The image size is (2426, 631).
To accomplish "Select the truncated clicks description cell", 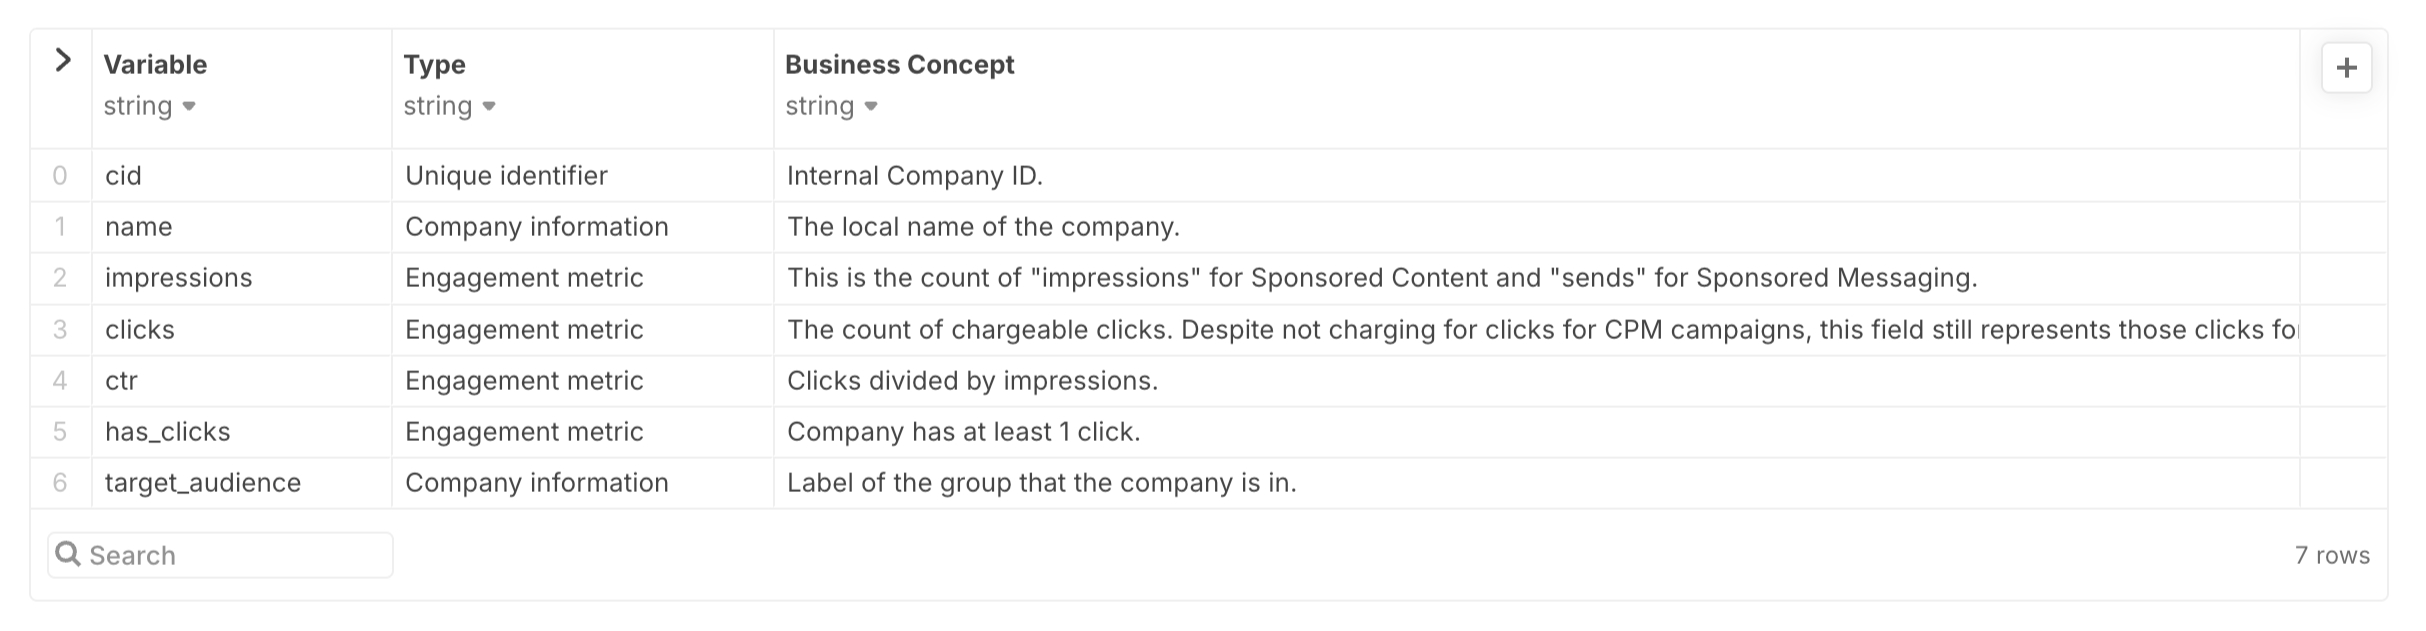I will pyautogui.click(x=1540, y=330).
